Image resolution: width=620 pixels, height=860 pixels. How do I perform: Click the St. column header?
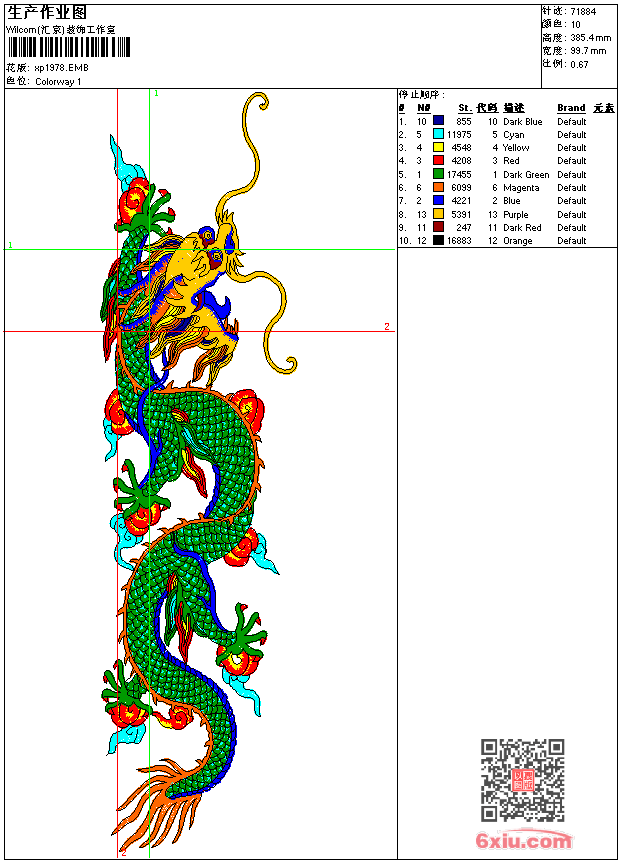click(465, 108)
